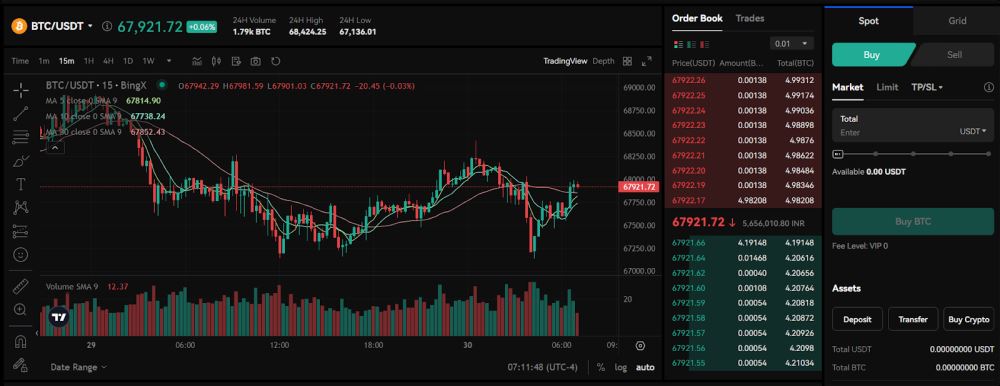Select the text annotation tool
The image size is (1000, 386).
tap(20, 184)
